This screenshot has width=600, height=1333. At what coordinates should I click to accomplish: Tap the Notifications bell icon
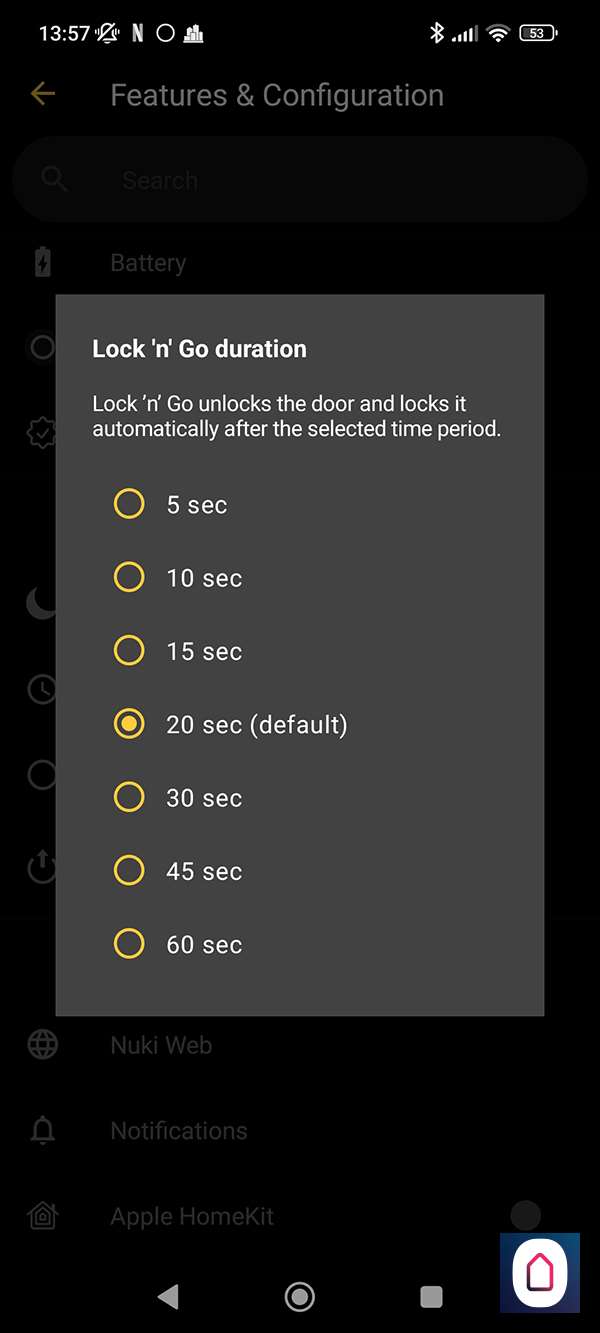tap(42, 1131)
